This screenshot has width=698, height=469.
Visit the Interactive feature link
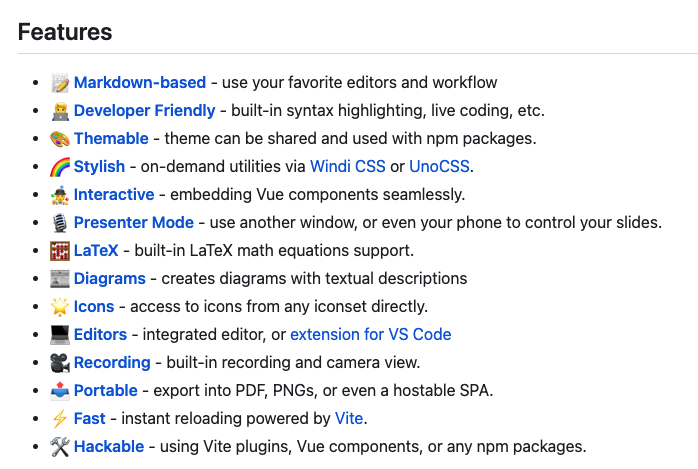(114, 195)
